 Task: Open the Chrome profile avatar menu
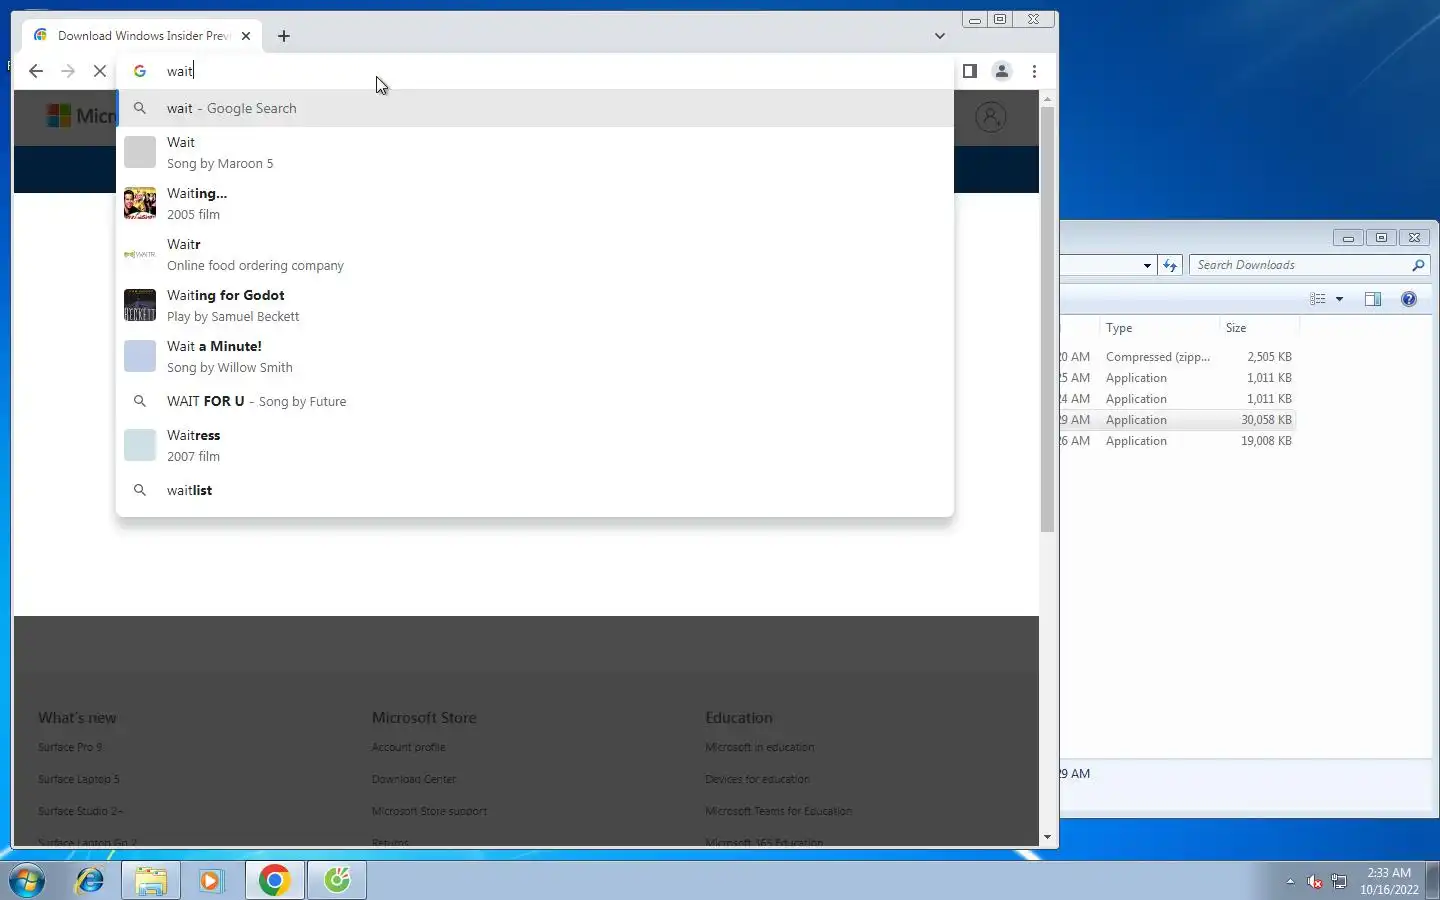pyautogui.click(x=1001, y=71)
